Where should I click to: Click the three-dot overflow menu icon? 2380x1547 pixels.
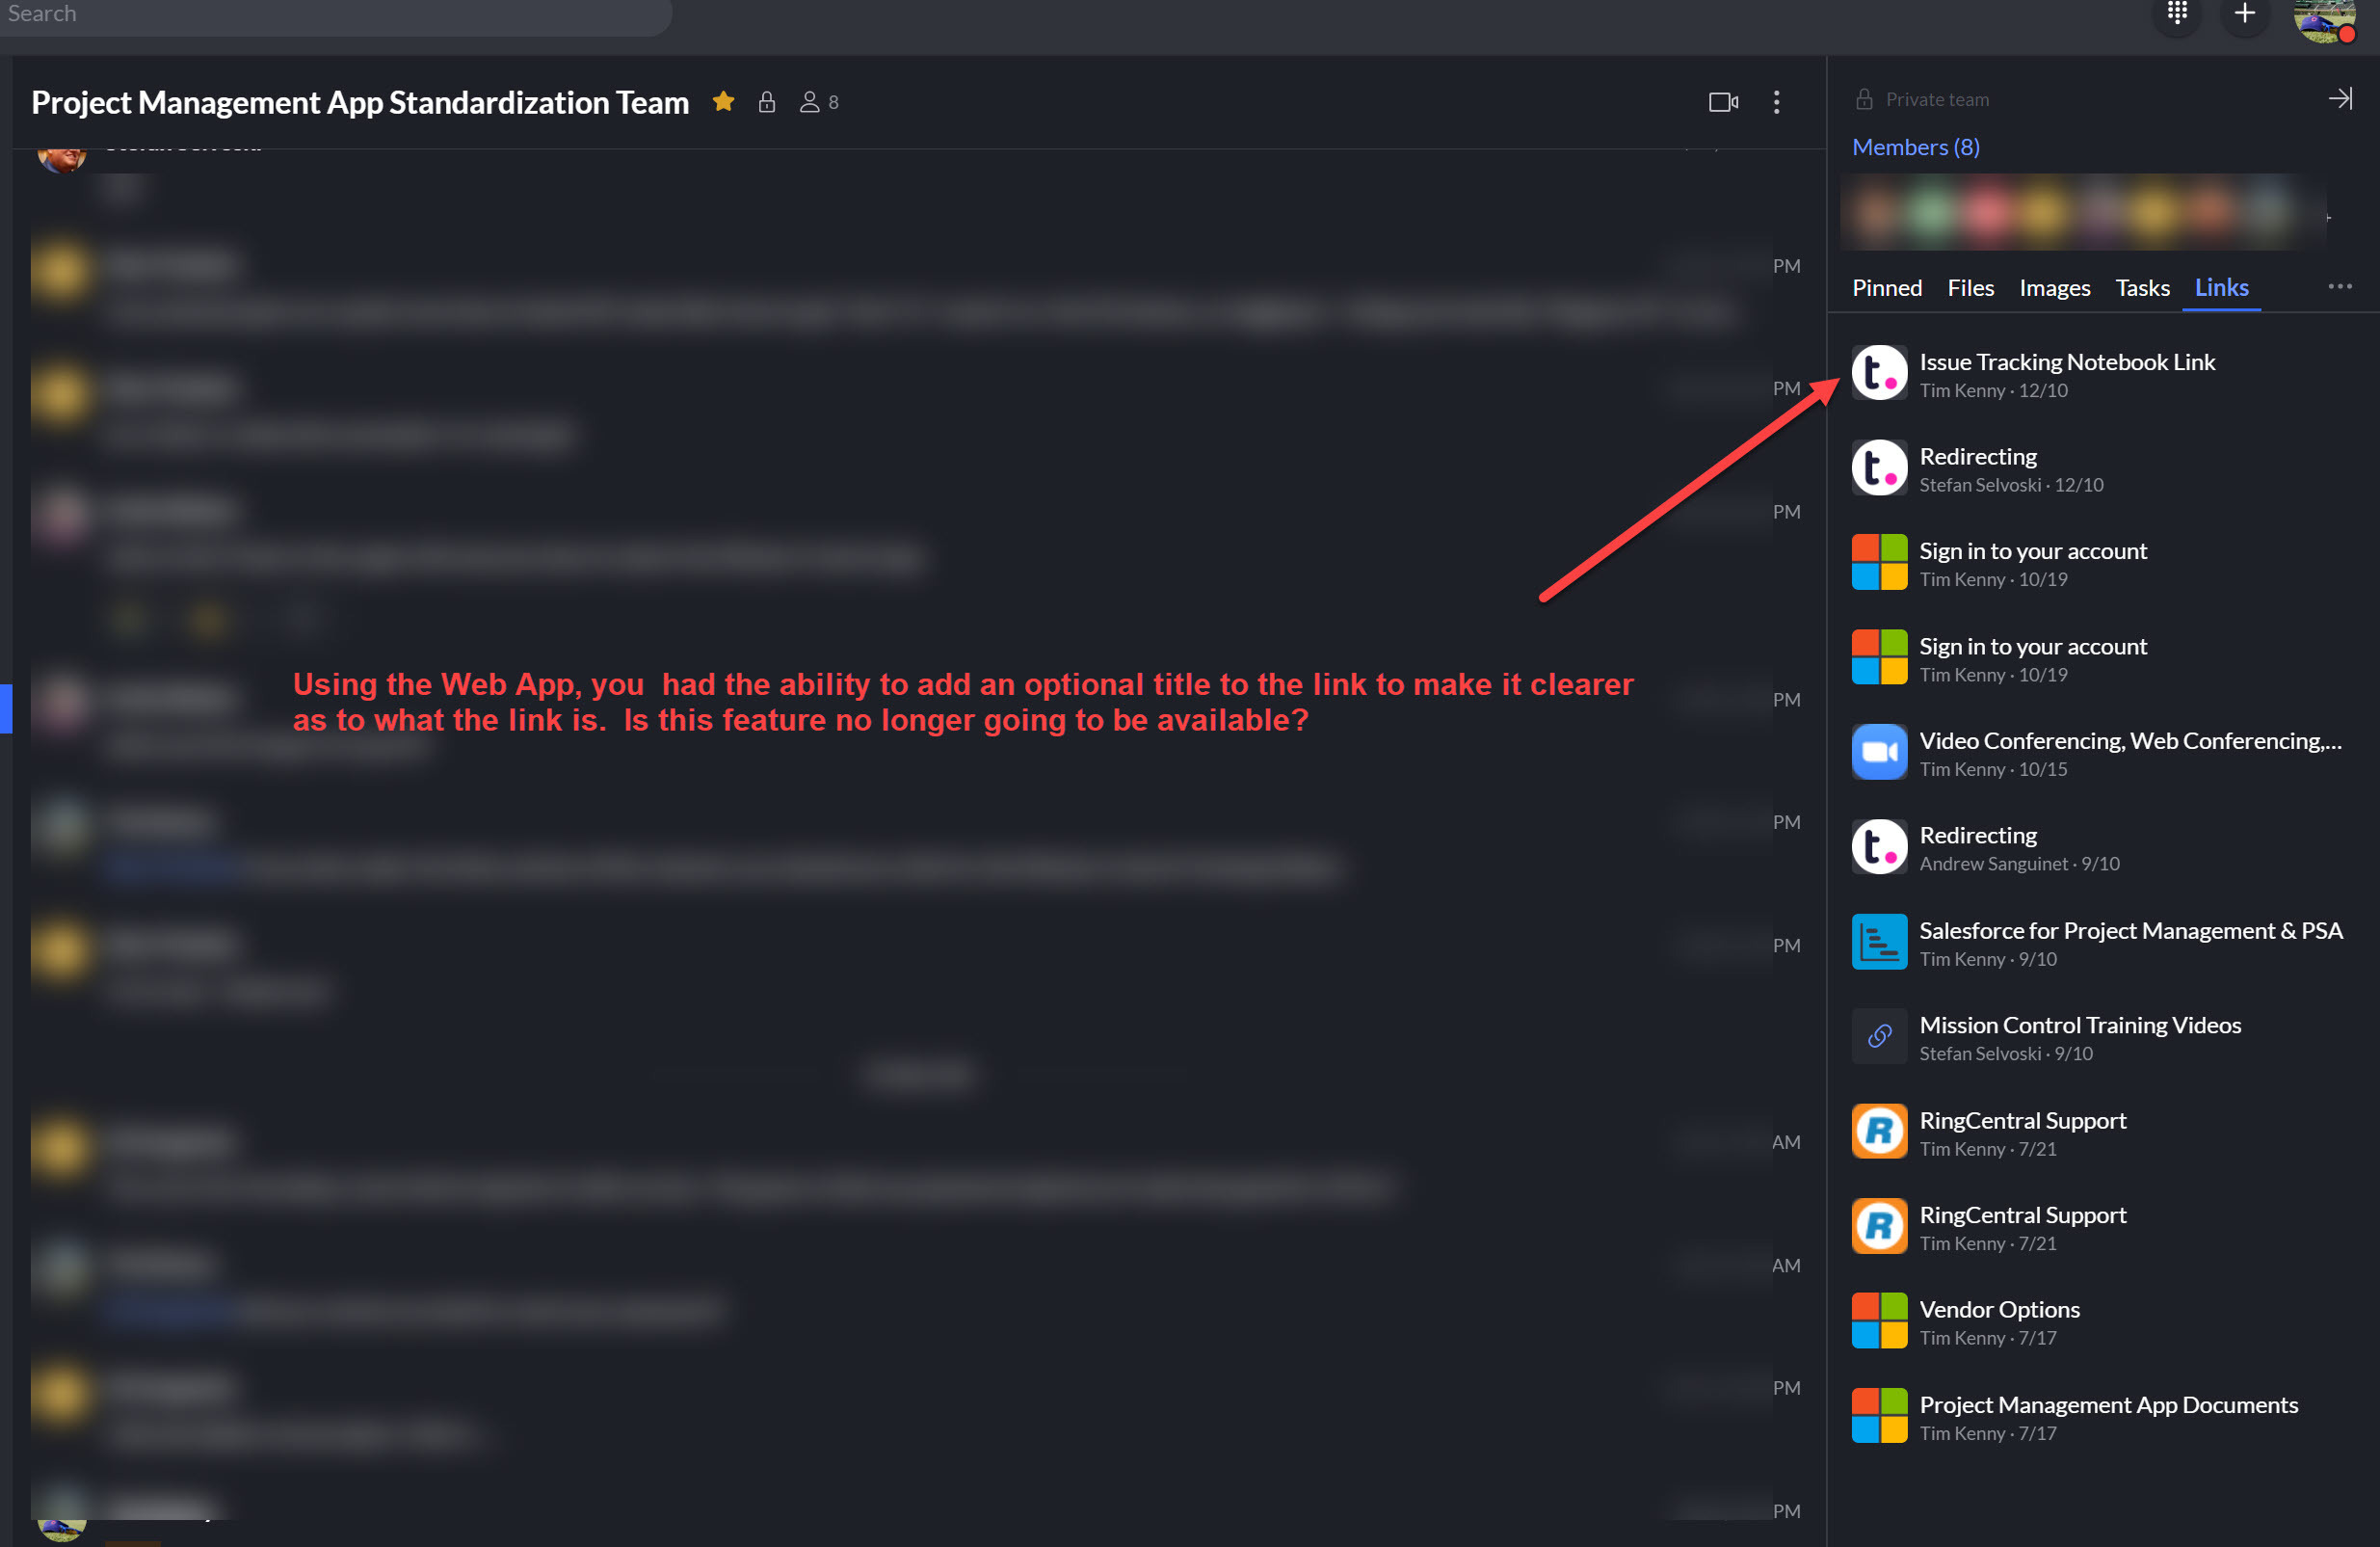click(2340, 286)
